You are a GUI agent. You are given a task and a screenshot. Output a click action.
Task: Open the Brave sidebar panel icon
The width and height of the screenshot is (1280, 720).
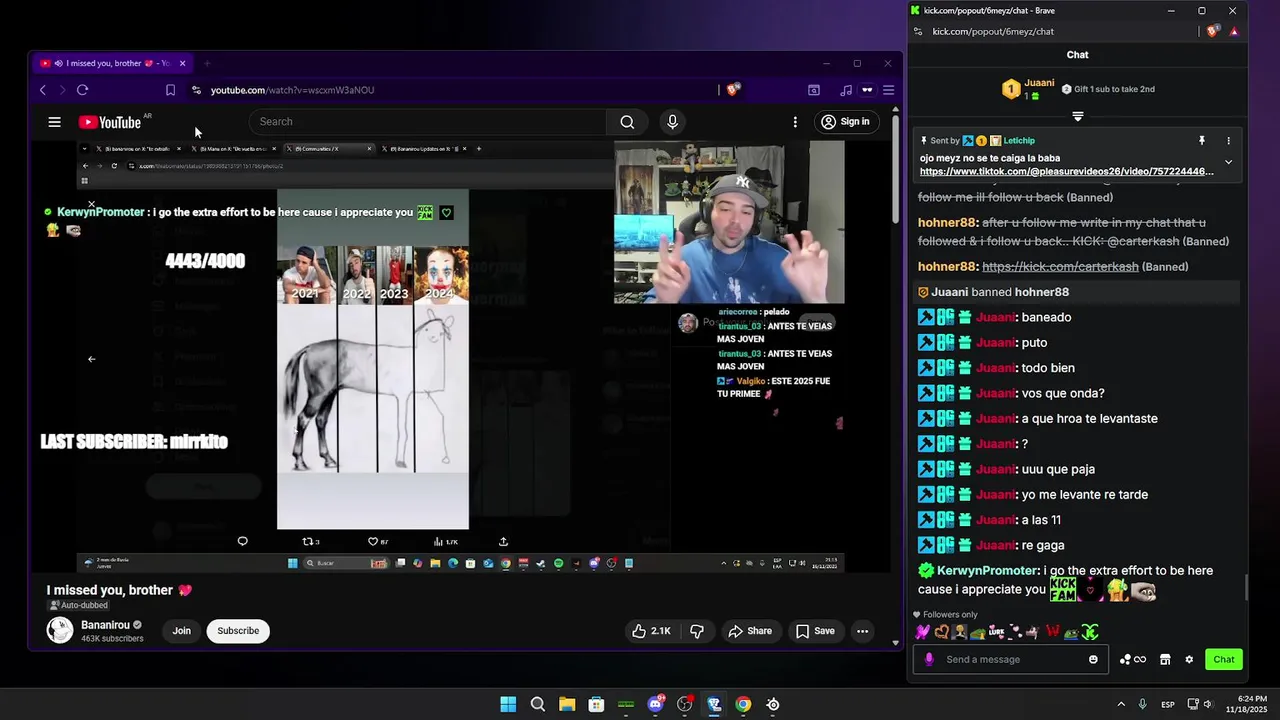(x=814, y=90)
